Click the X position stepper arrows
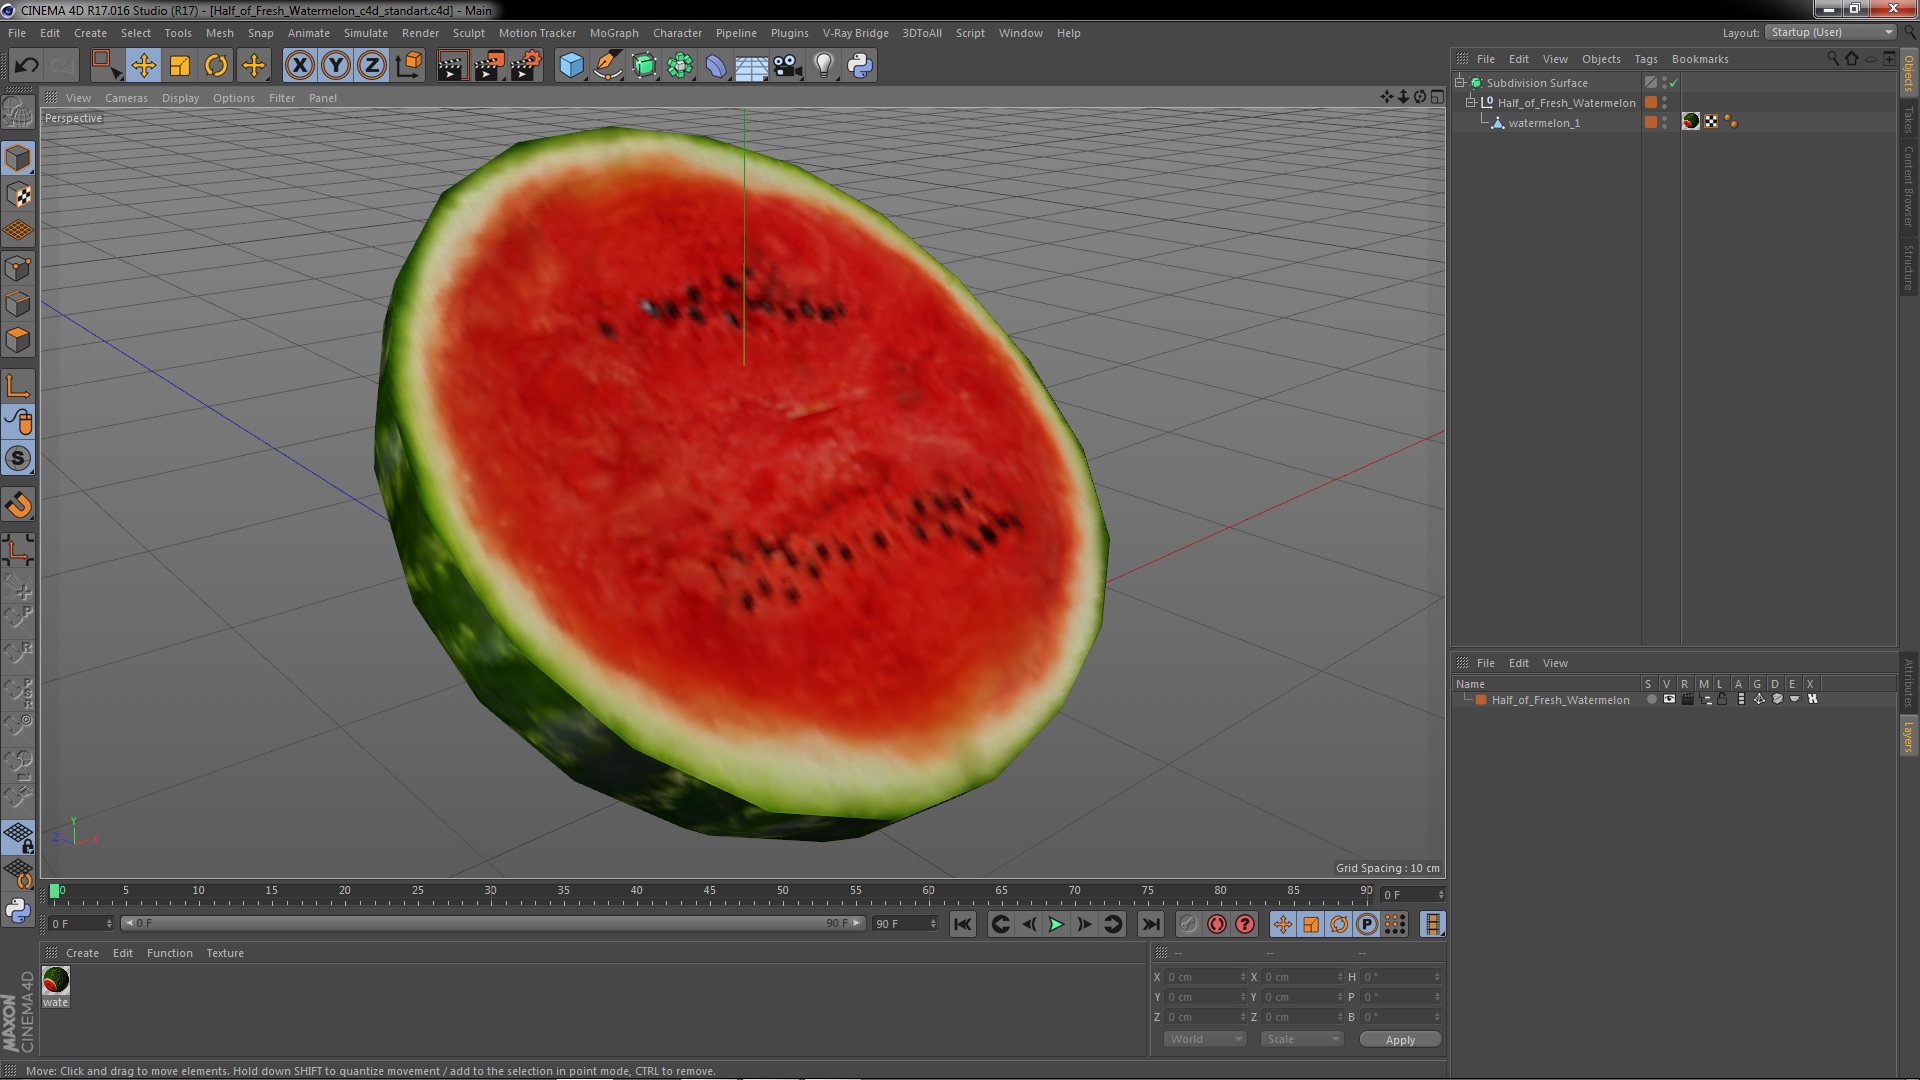Image resolution: width=1920 pixels, height=1080 pixels. click(x=1243, y=977)
